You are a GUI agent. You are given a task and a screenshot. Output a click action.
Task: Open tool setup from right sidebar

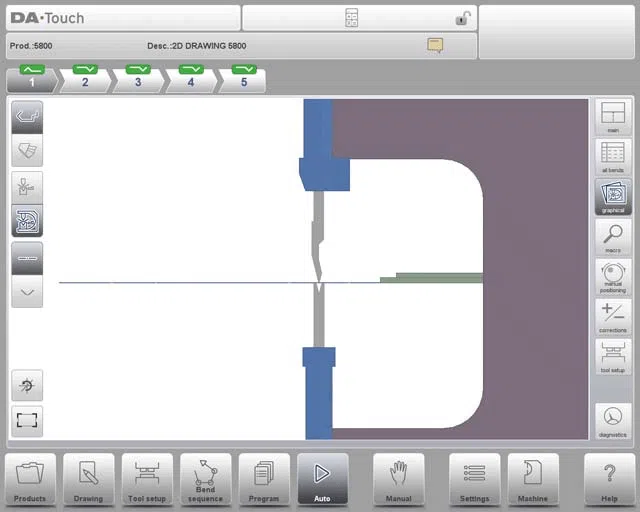tap(613, 357)
